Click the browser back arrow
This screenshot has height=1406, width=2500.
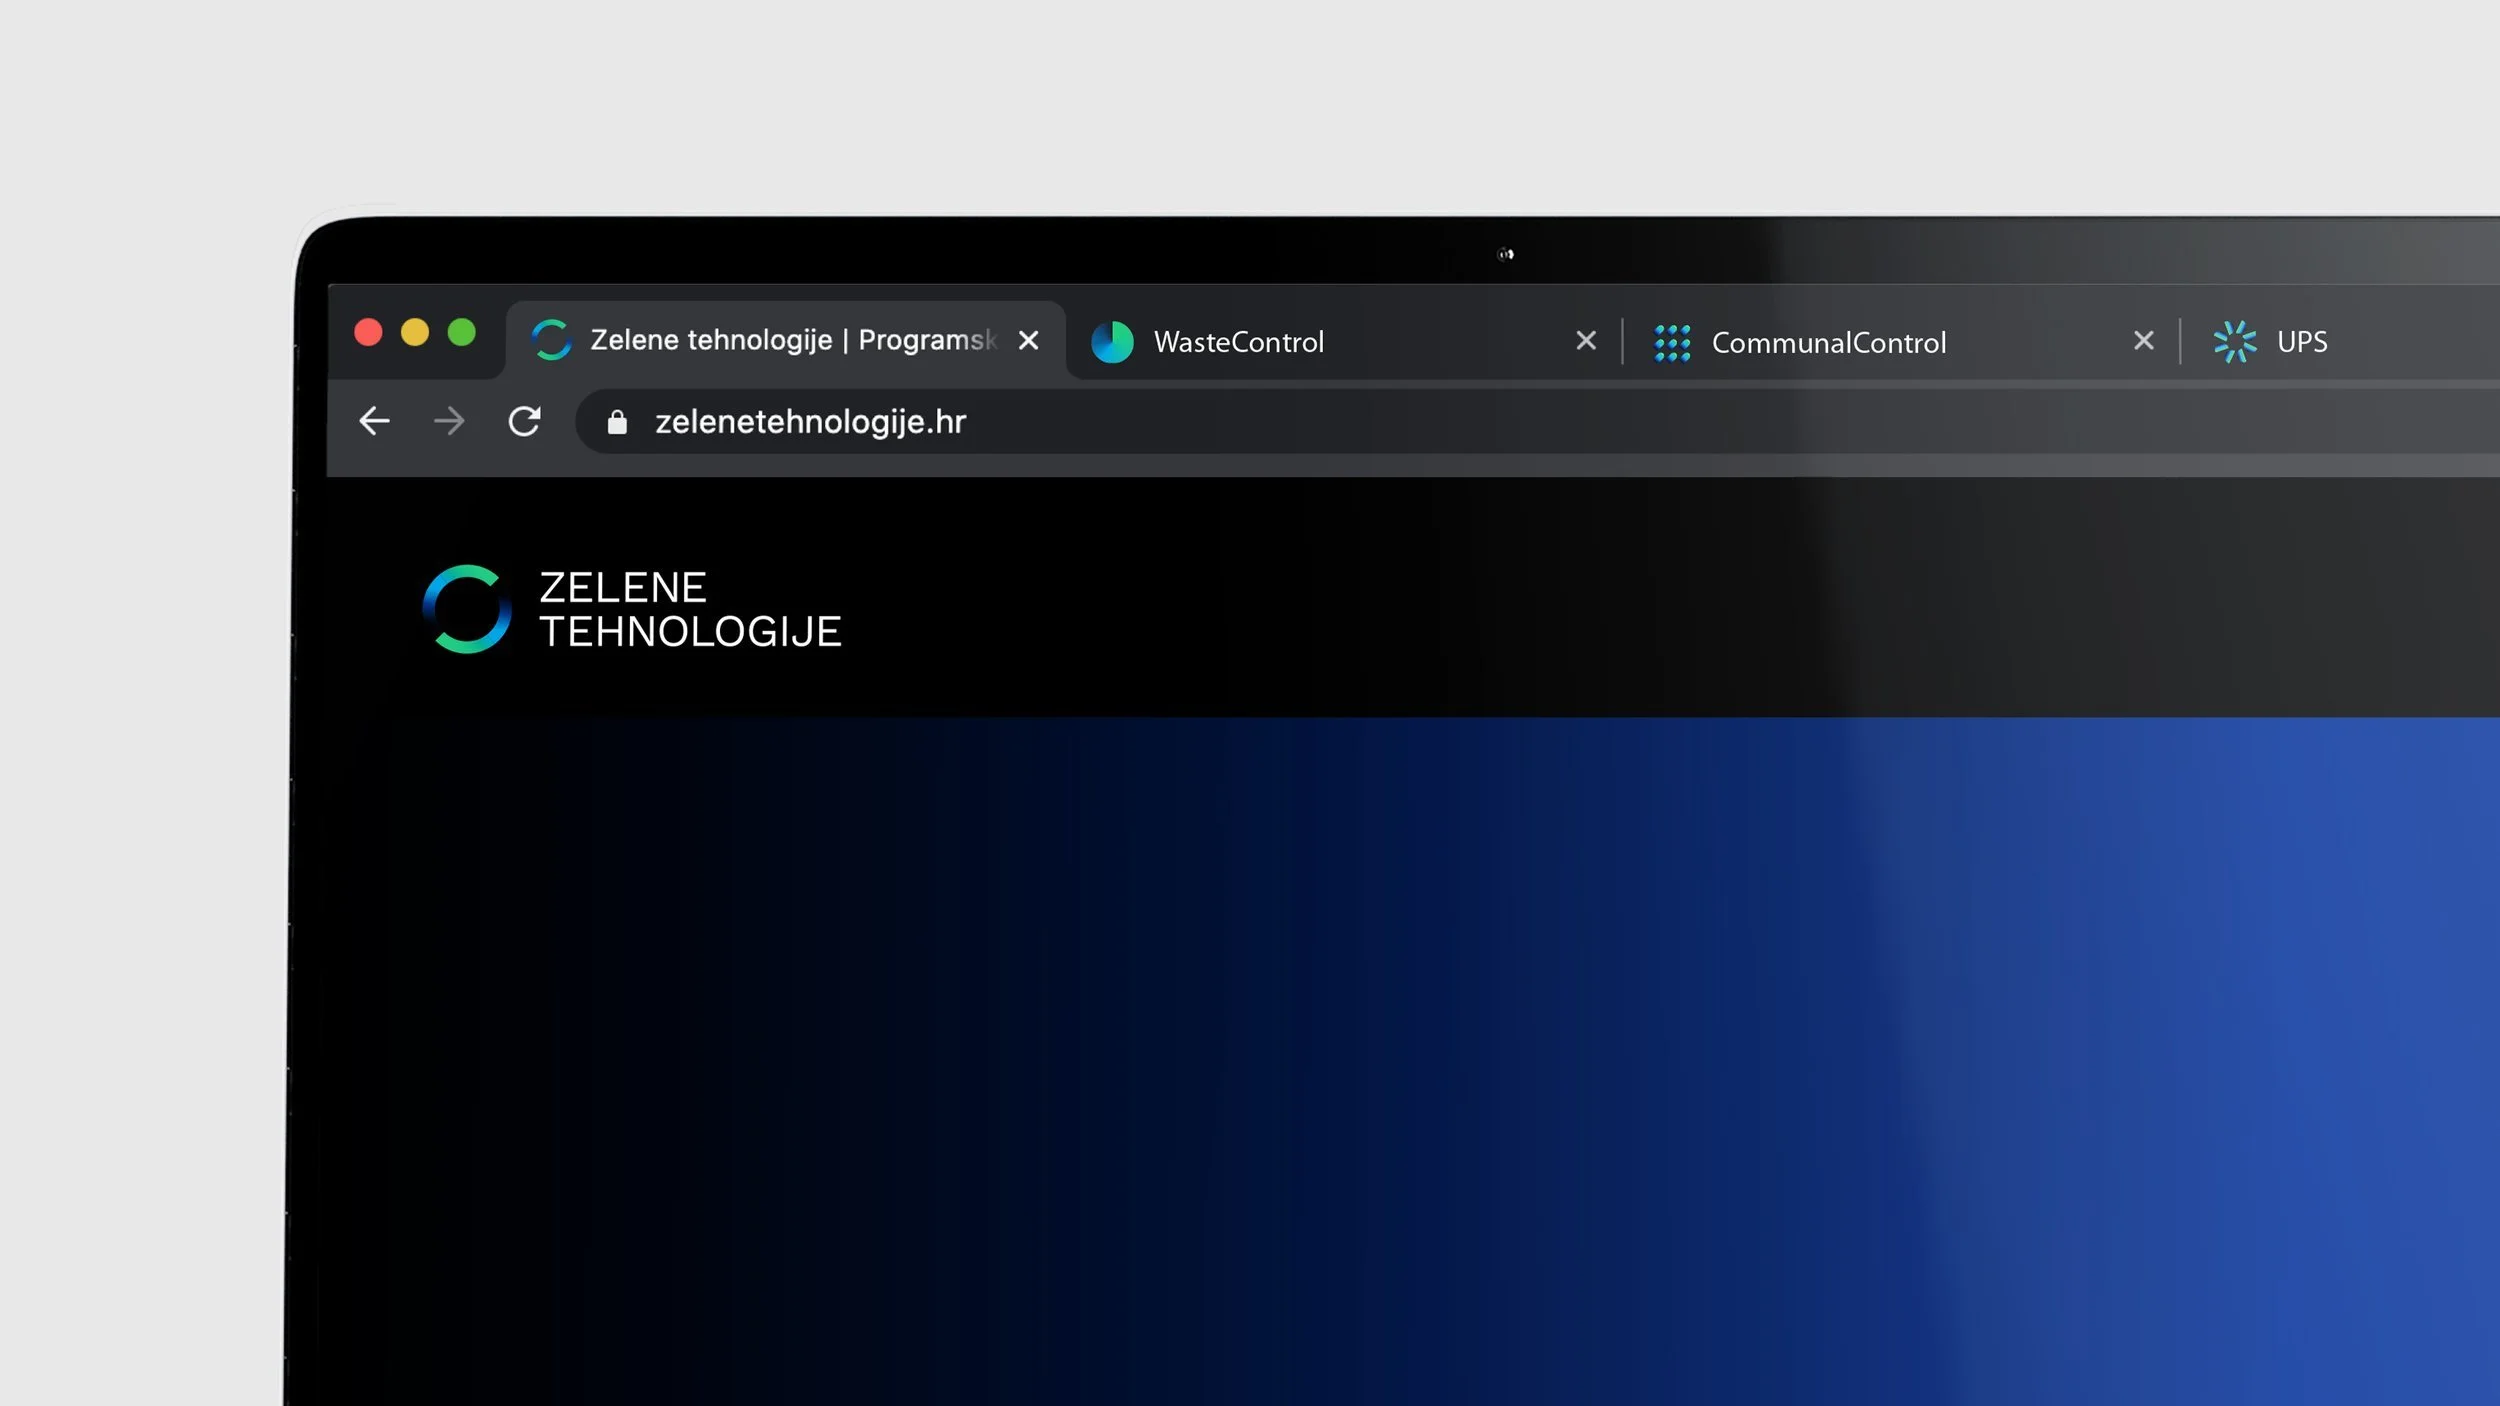[374, 421]
